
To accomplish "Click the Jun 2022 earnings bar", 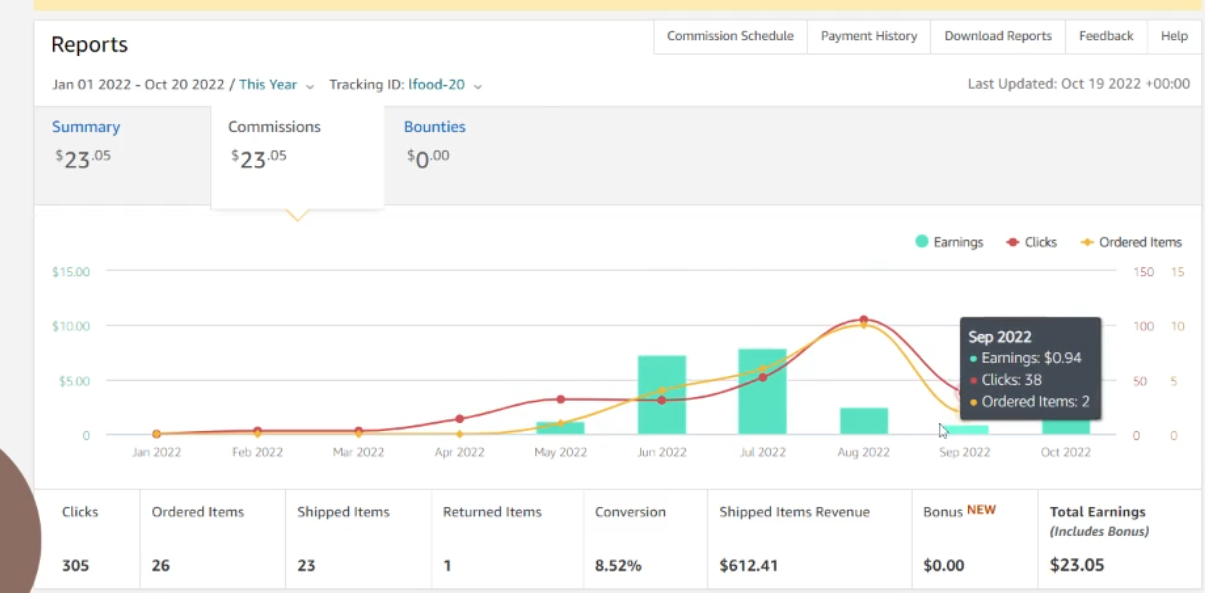I will pos(662,395).
